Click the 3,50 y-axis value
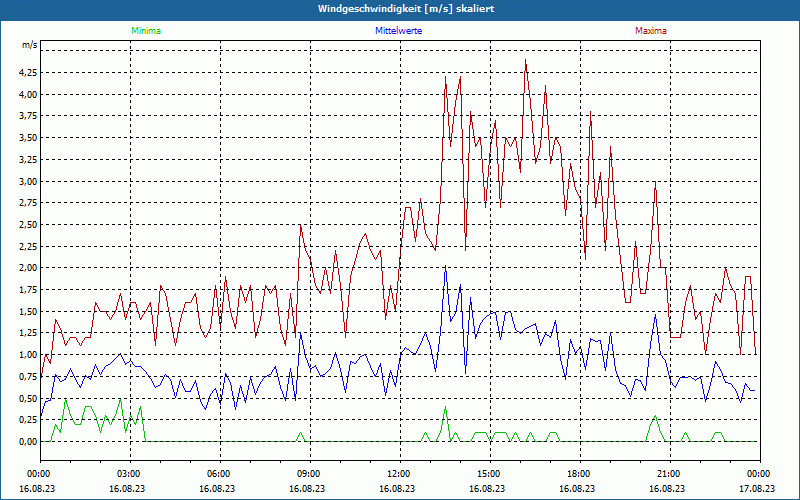Image resolution: width=800 pixels, height=500 pixels. pyautogui.click(x=28, y=138)
